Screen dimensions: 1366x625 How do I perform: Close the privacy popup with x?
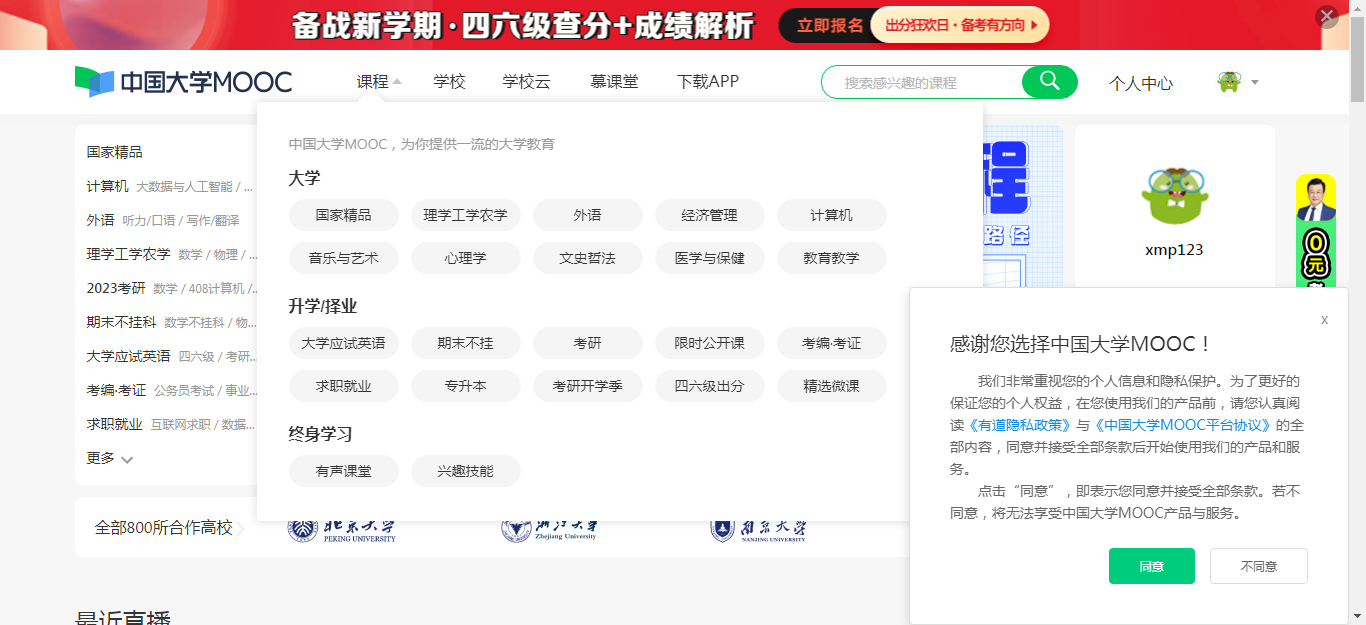pos(1324,320)
